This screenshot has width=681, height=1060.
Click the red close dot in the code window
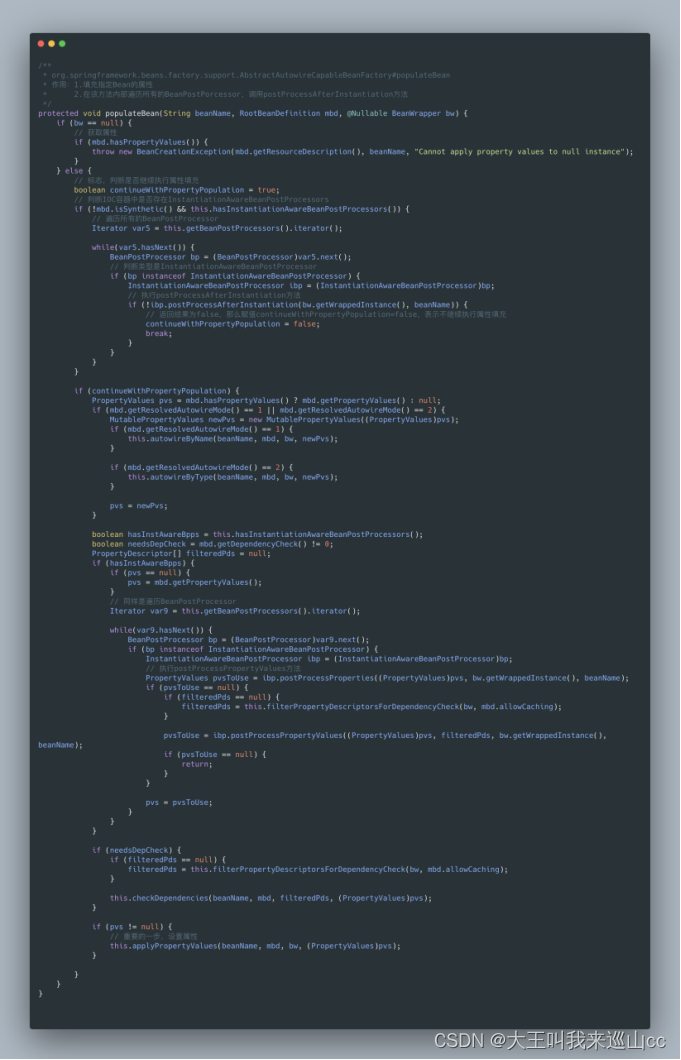pos(41,44)
